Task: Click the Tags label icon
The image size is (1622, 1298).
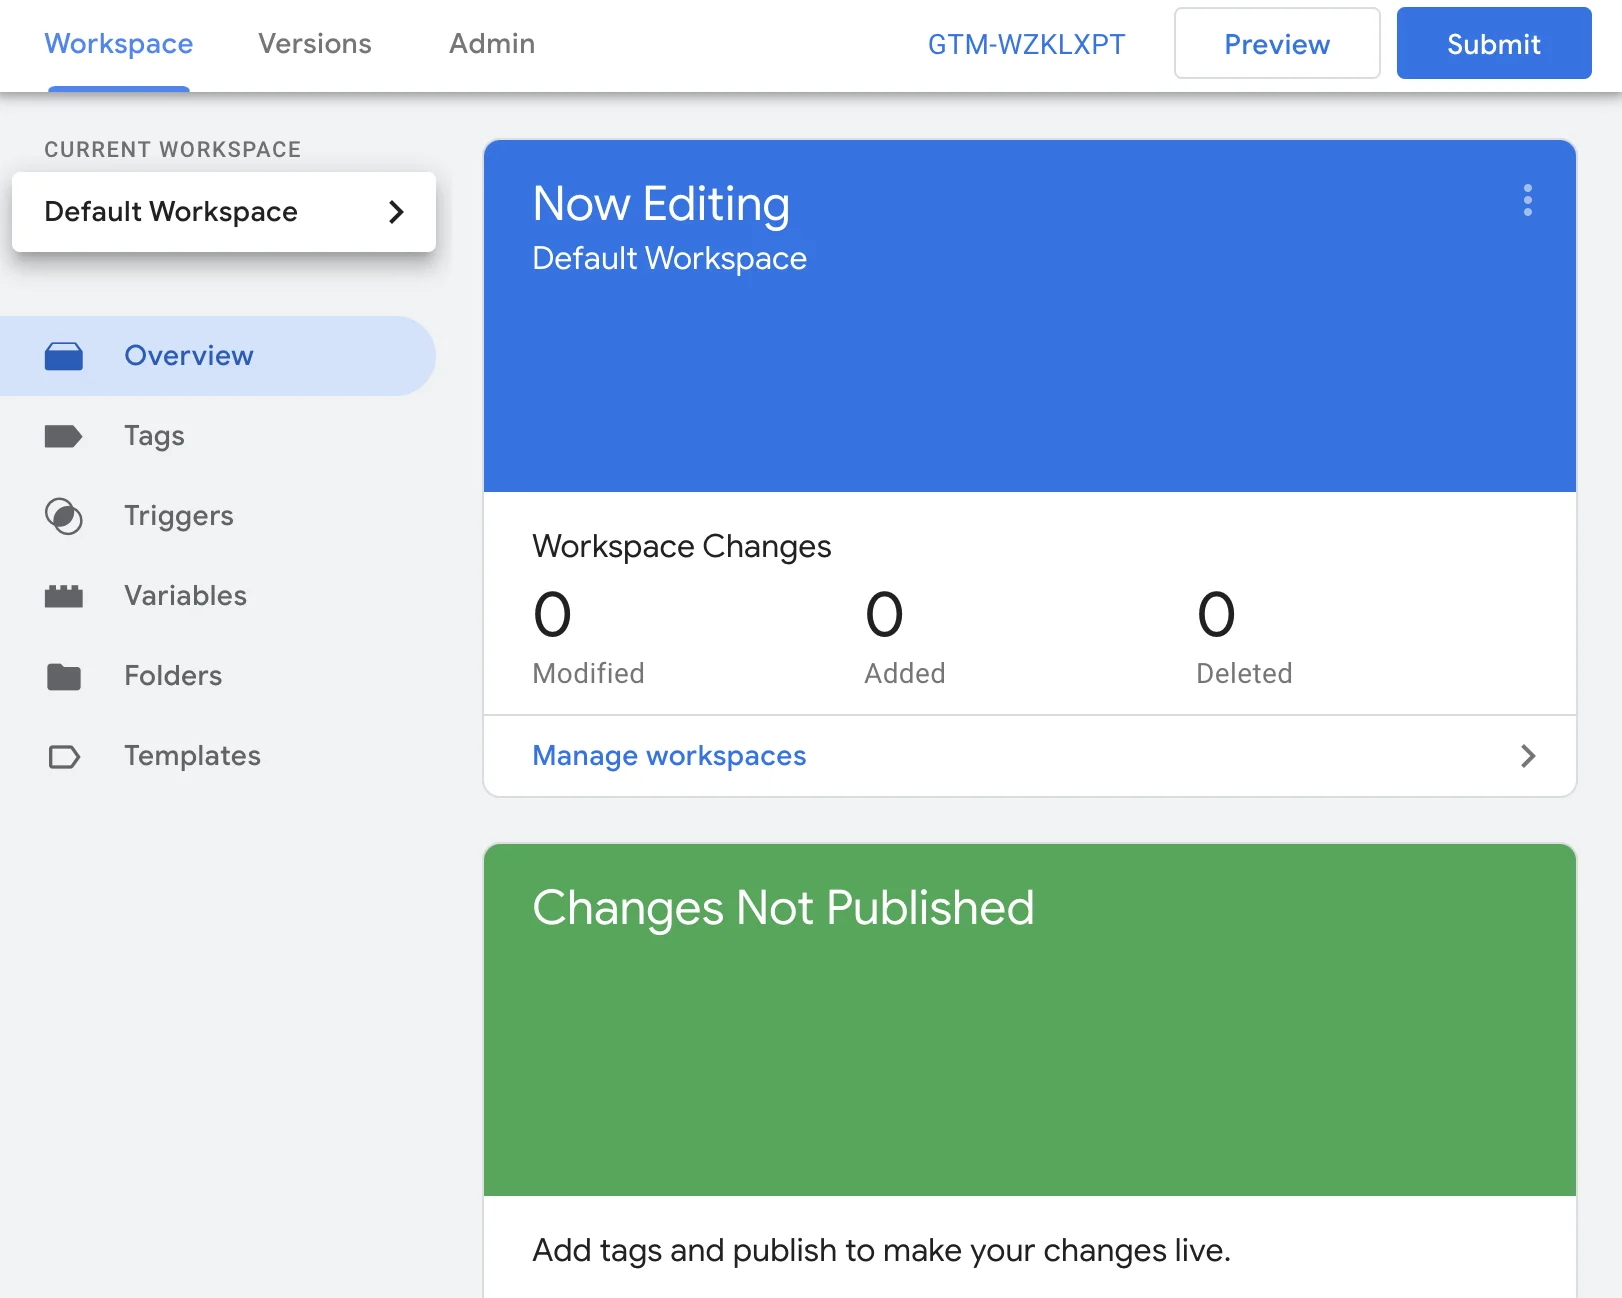Action: (64, 436)
